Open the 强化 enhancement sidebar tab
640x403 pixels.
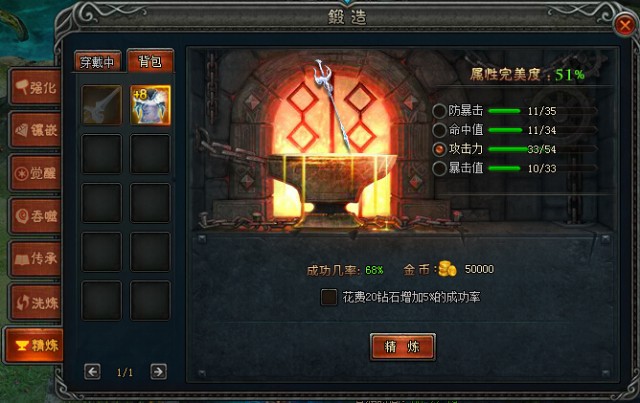(36, 87)
